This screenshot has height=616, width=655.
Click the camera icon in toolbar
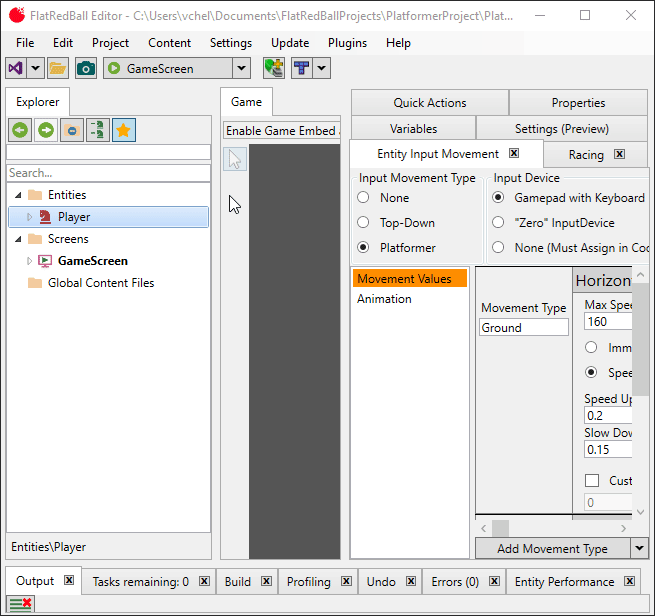(x=86, y=68)
